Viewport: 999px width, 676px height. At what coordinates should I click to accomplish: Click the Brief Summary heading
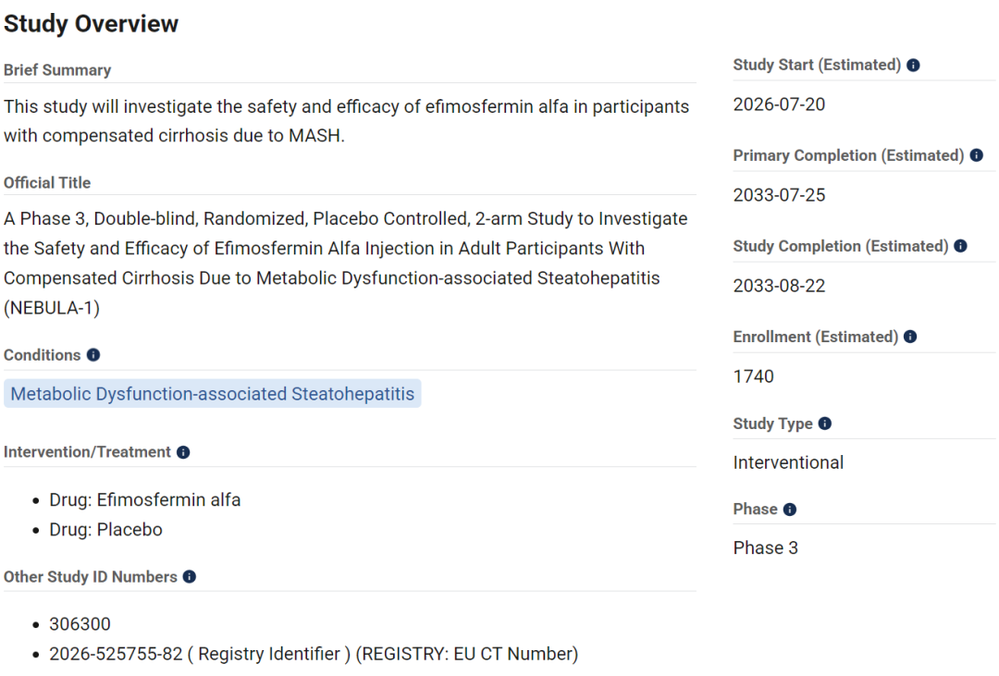tap(57, 70)
